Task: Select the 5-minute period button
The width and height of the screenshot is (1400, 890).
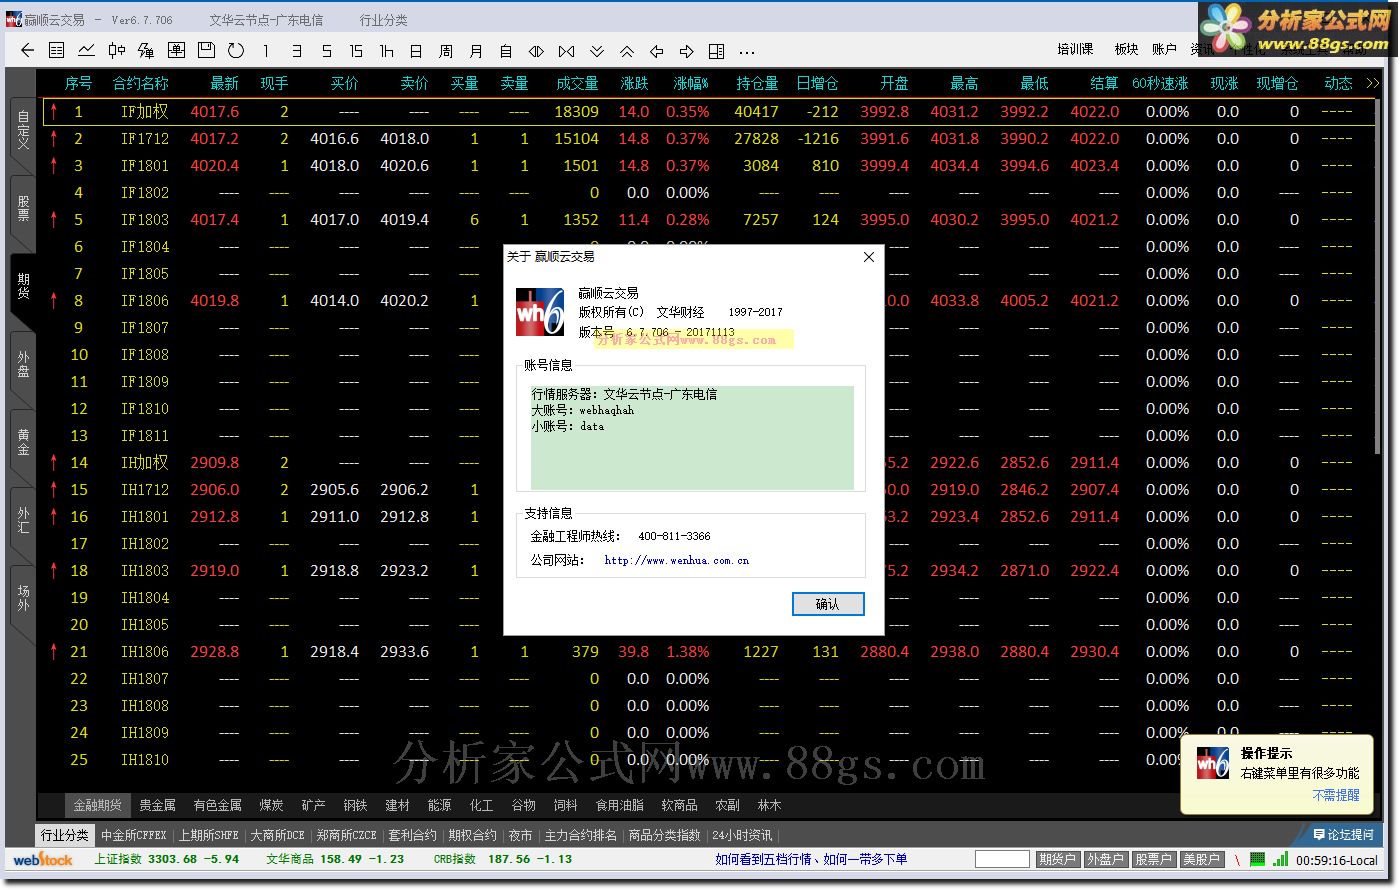Action: (326, 50)
